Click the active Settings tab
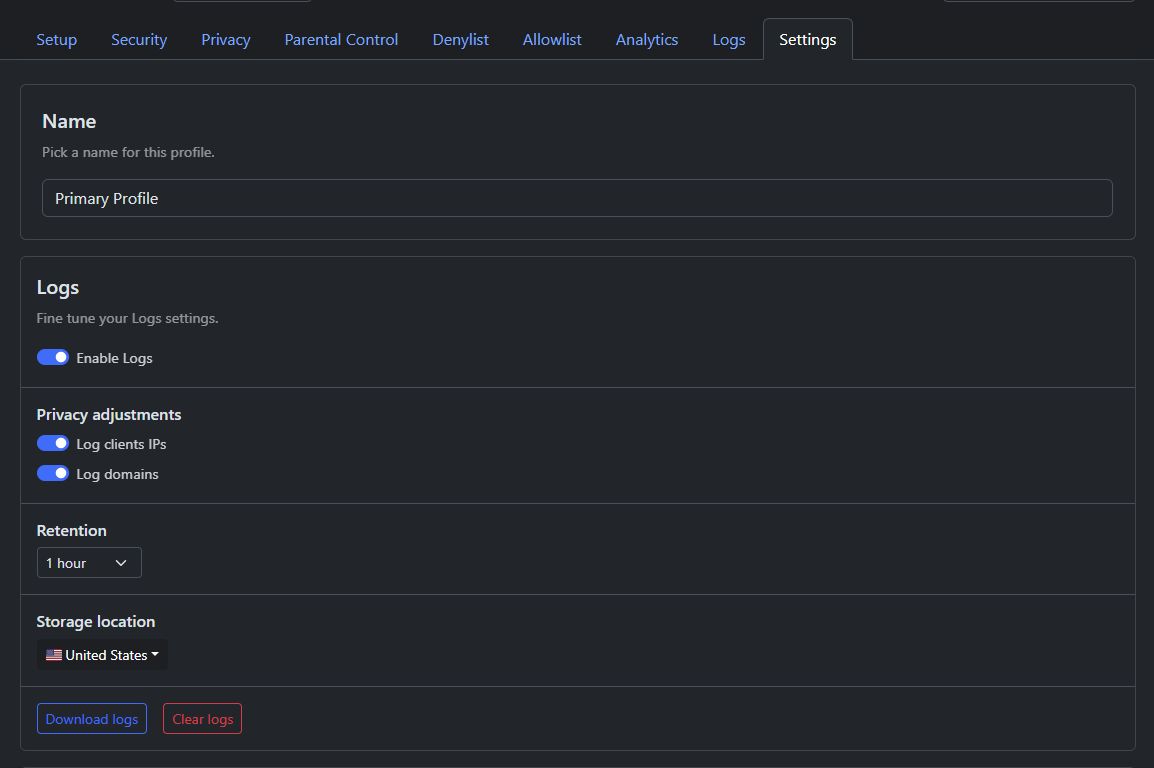This screenshot has height=768, width=1154. pyautogui.click(x=807, y=40)
